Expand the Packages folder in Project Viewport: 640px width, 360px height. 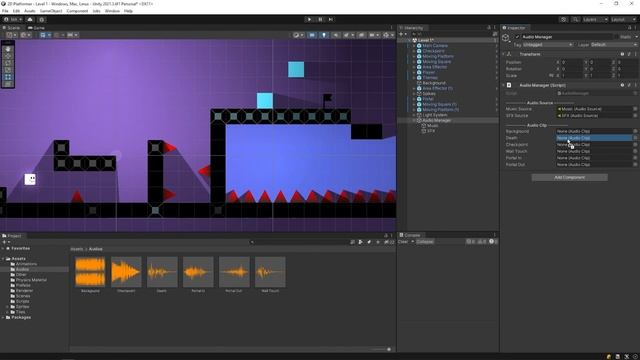pos(3,317)
